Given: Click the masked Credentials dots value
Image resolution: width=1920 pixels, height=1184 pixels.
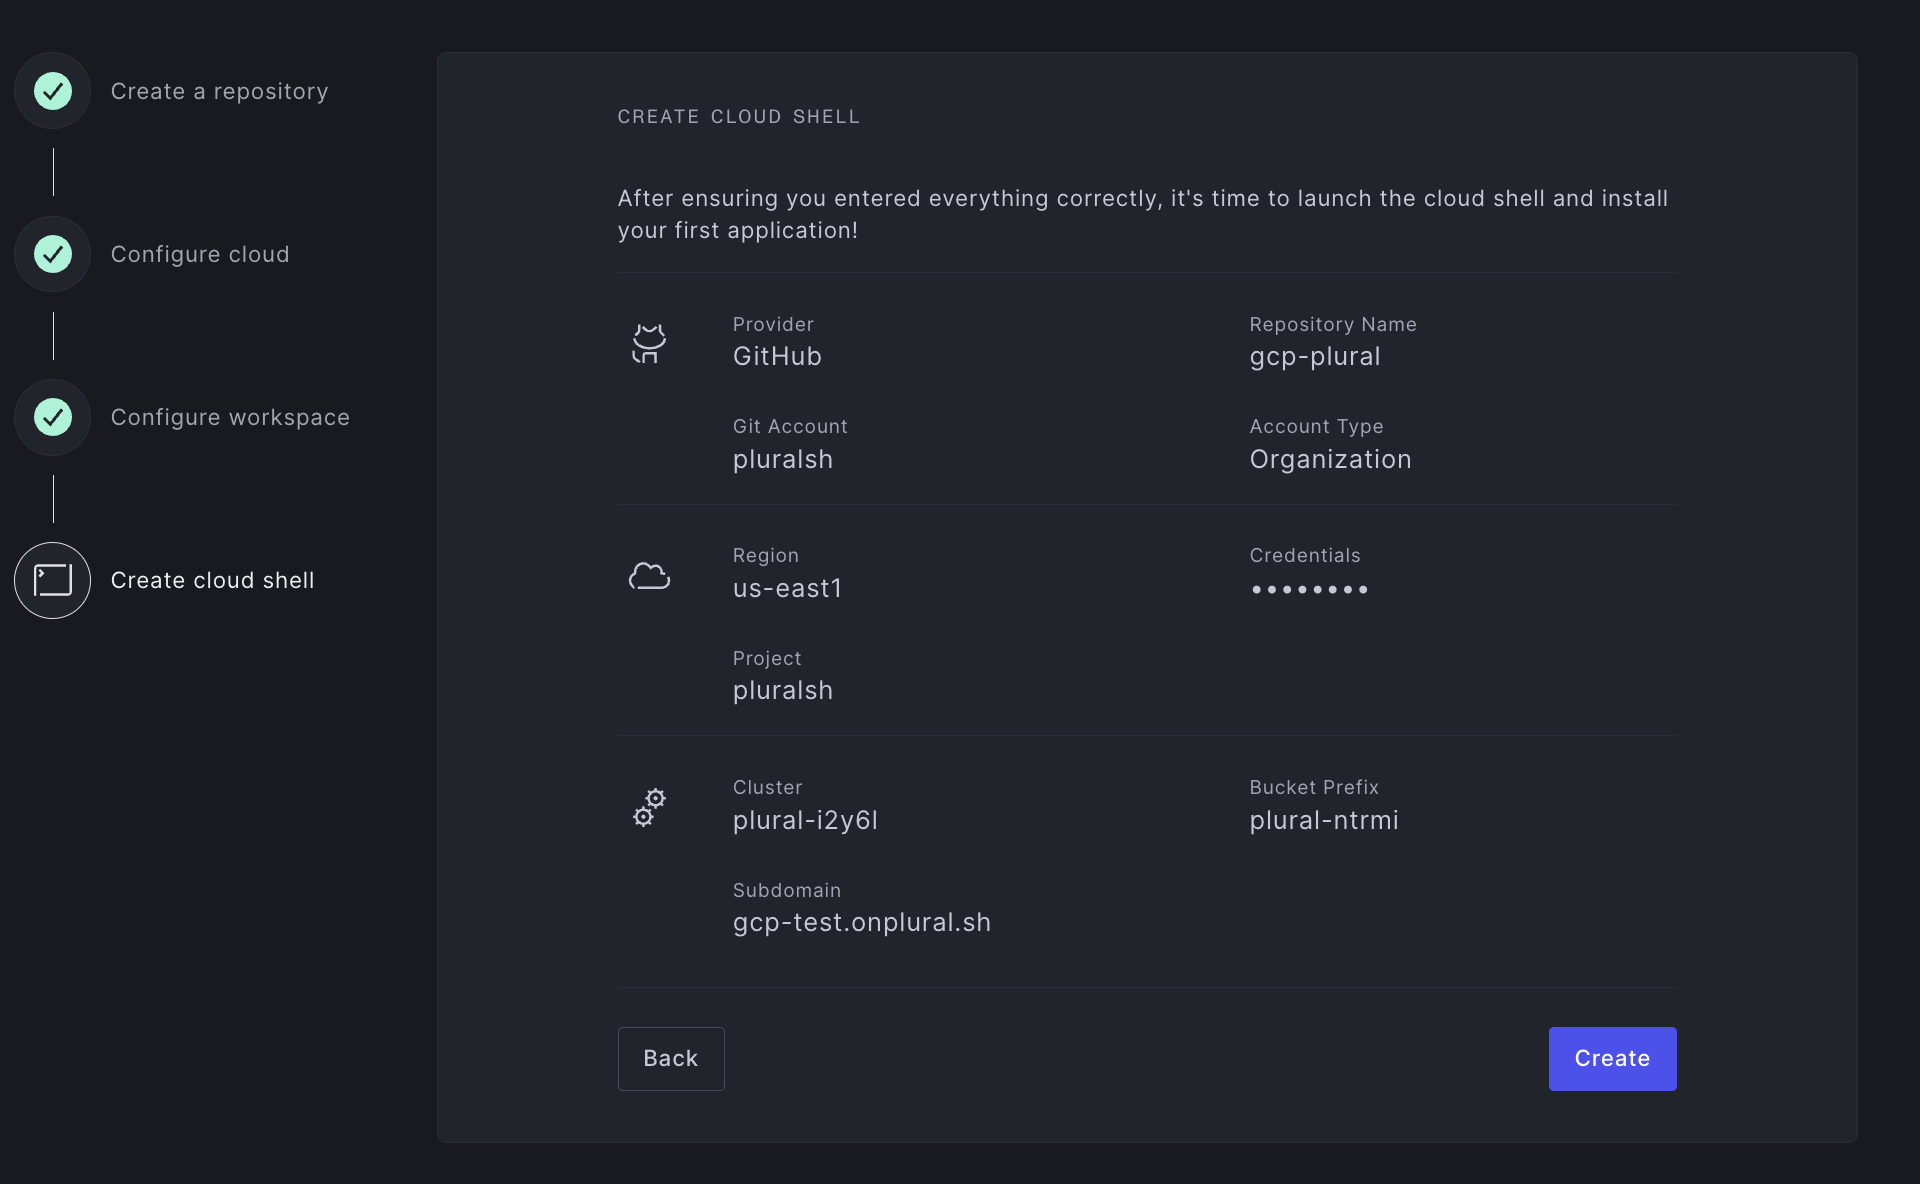Looking at the screenshot, I should (x=1309, y=590).
